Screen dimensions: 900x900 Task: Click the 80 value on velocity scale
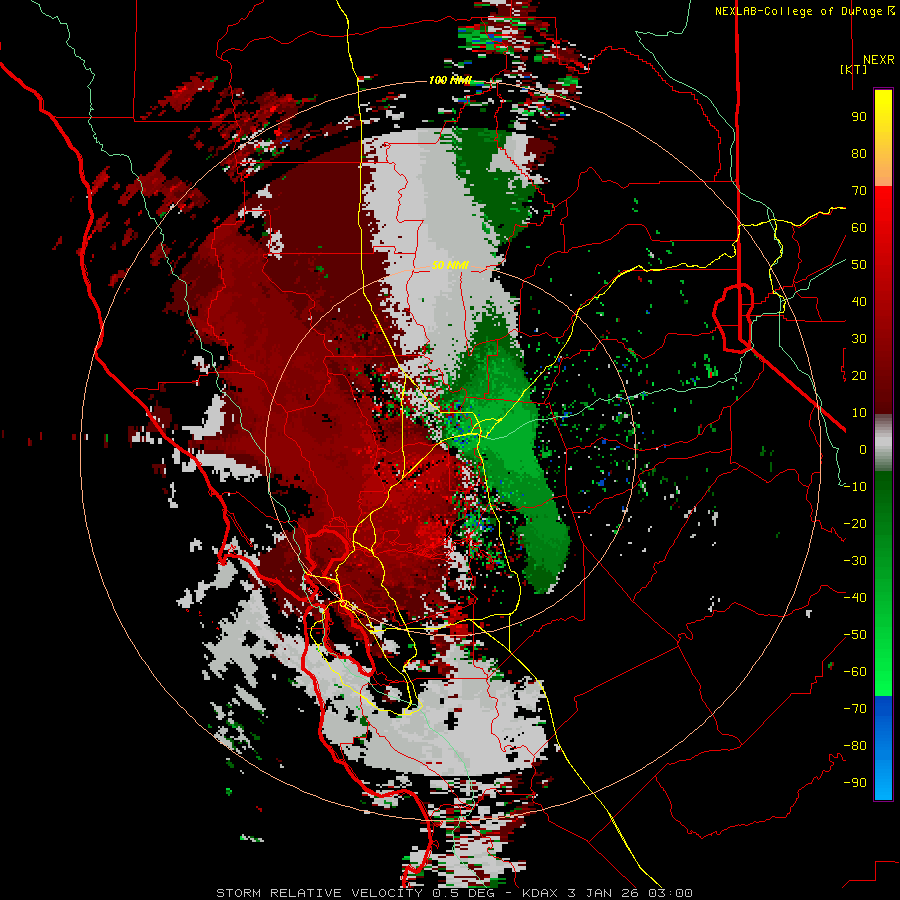[859, 153]
